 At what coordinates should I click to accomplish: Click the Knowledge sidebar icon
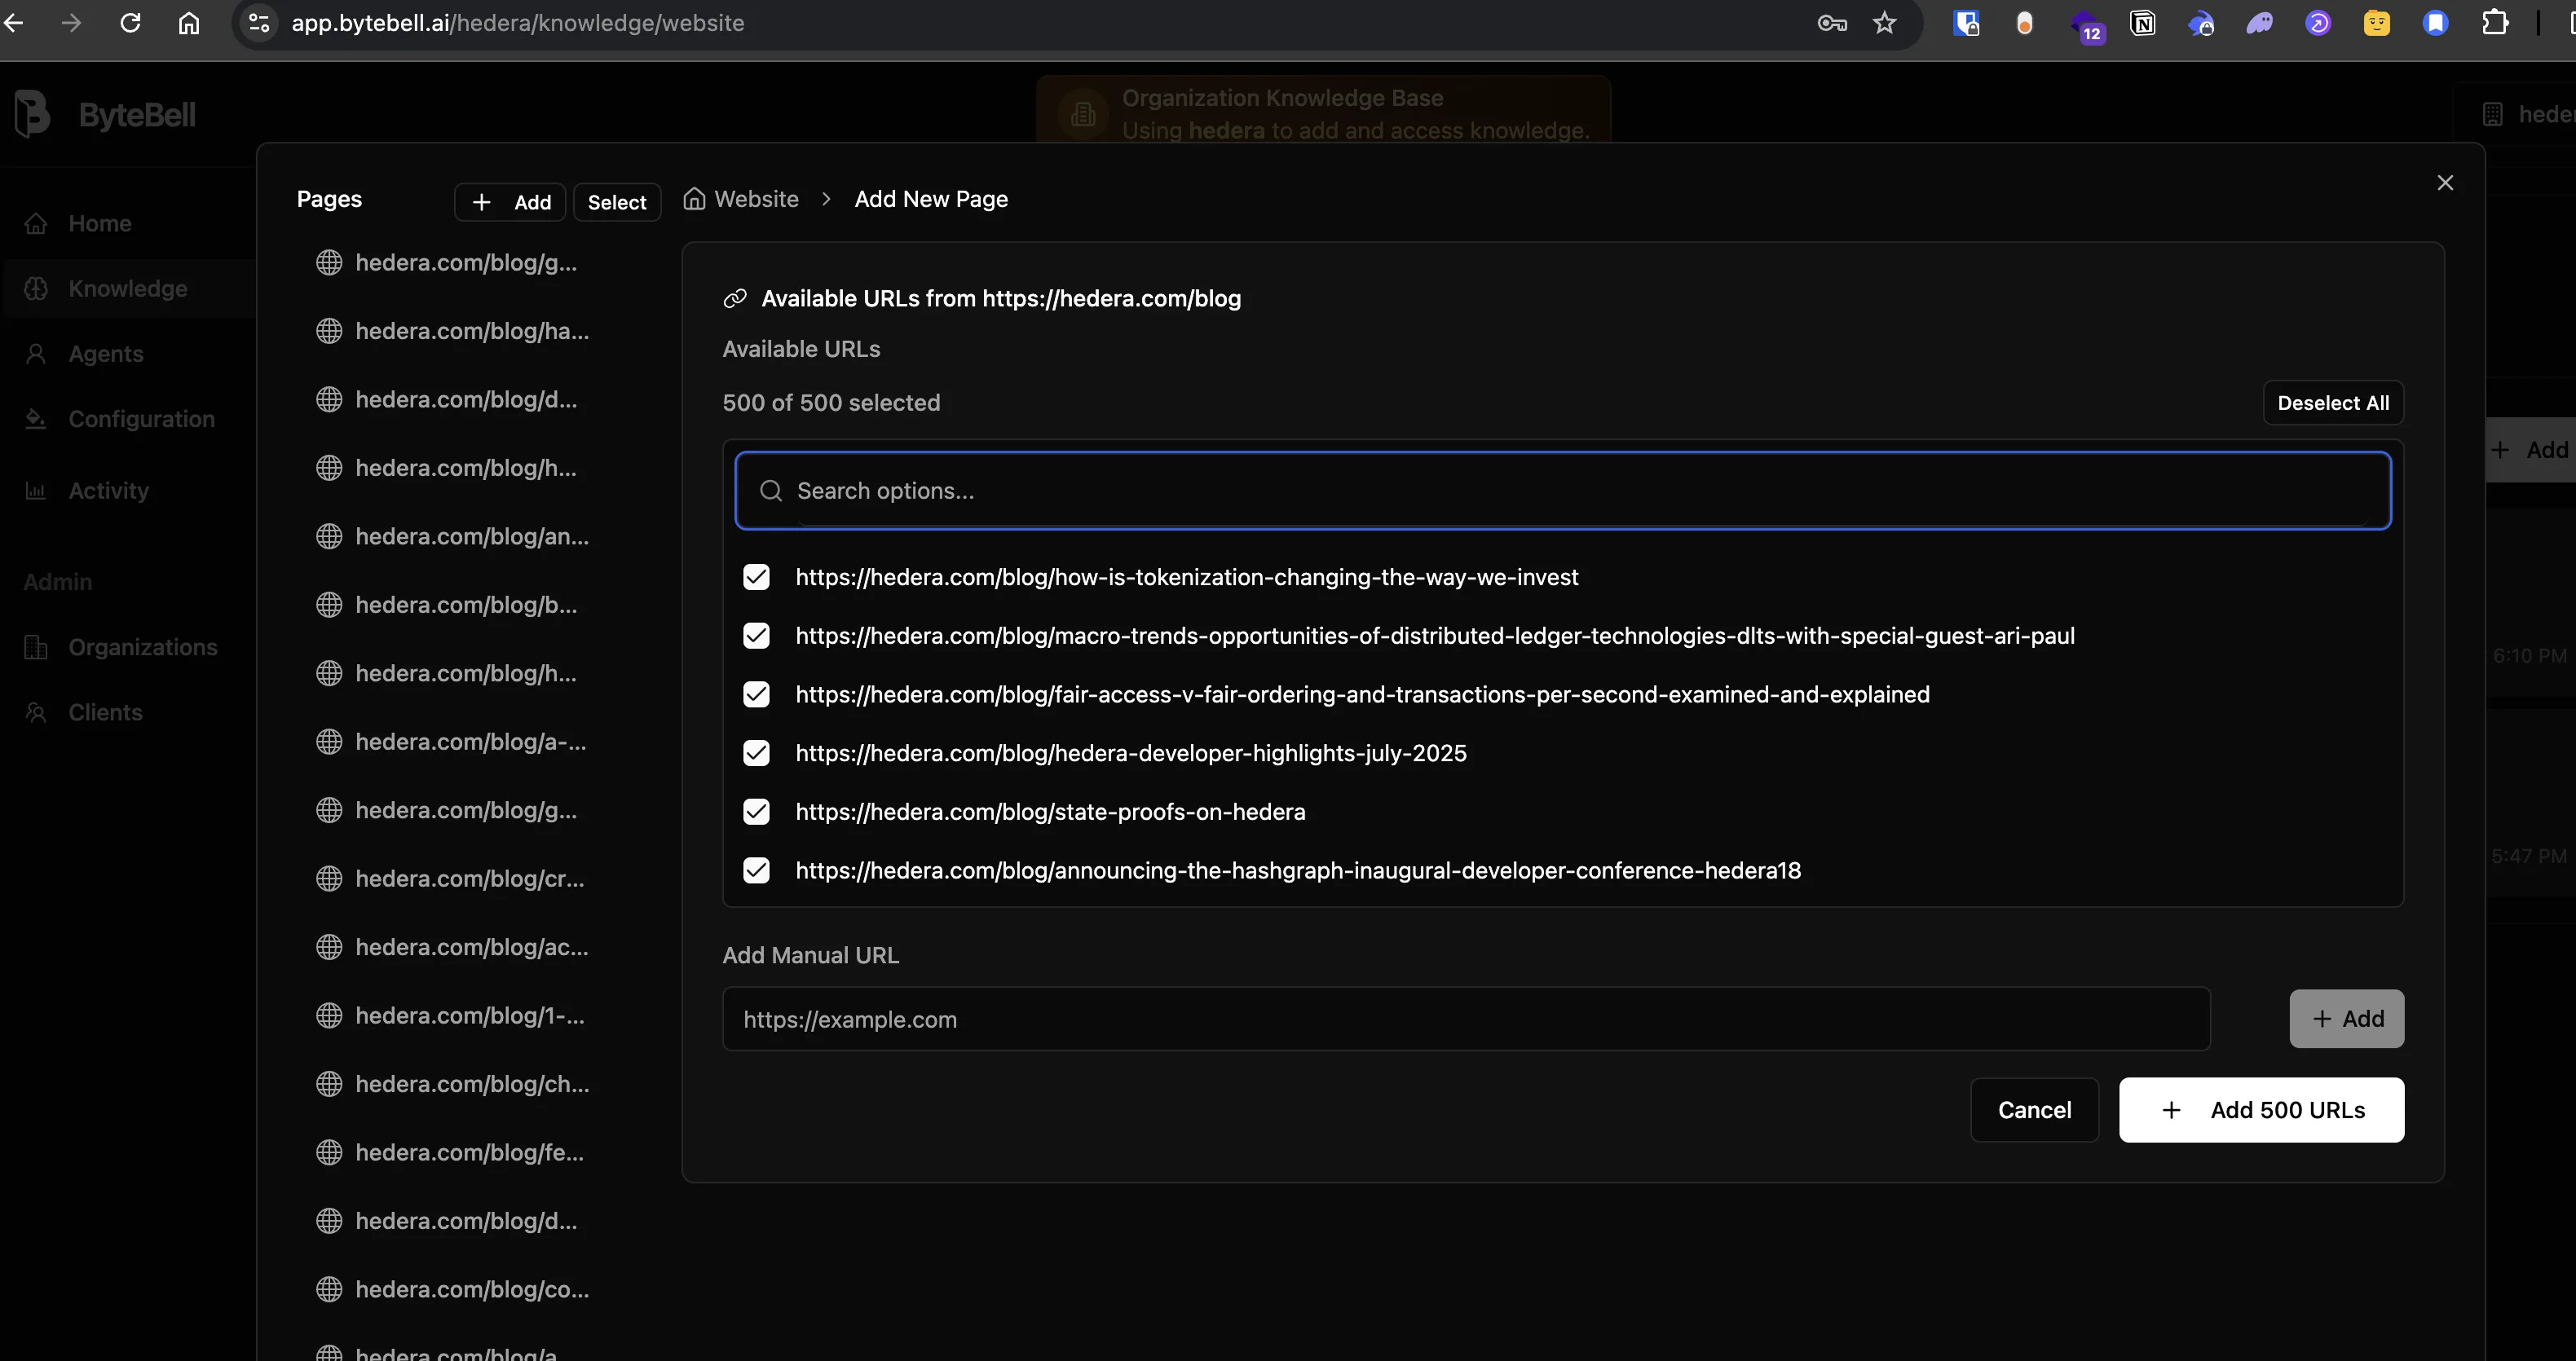coord(36,288)
